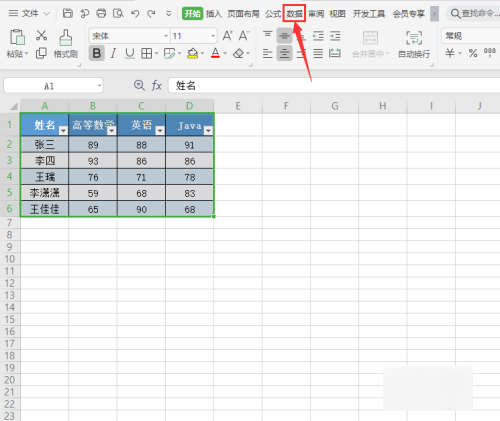500x421 pixels.
Task: Click the Redo arrow
Action: pyautogui.click(x=151, y=13)
